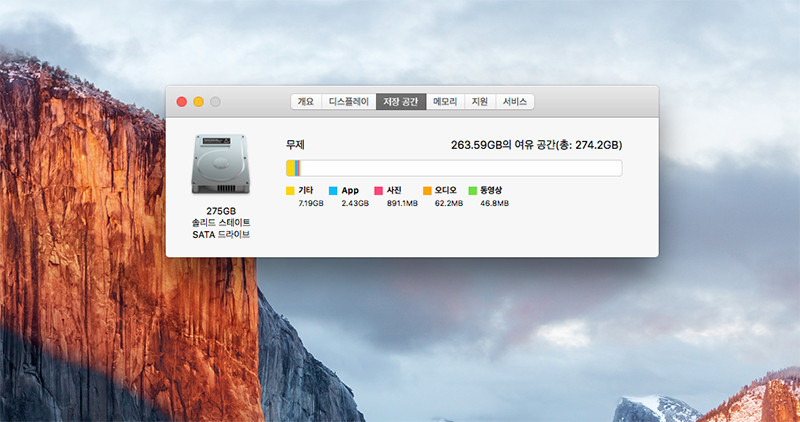Viewport: 800px width, 422px height.
Task: Click the 솔리드 스테이트 drive type text
Action: [221, 222]
